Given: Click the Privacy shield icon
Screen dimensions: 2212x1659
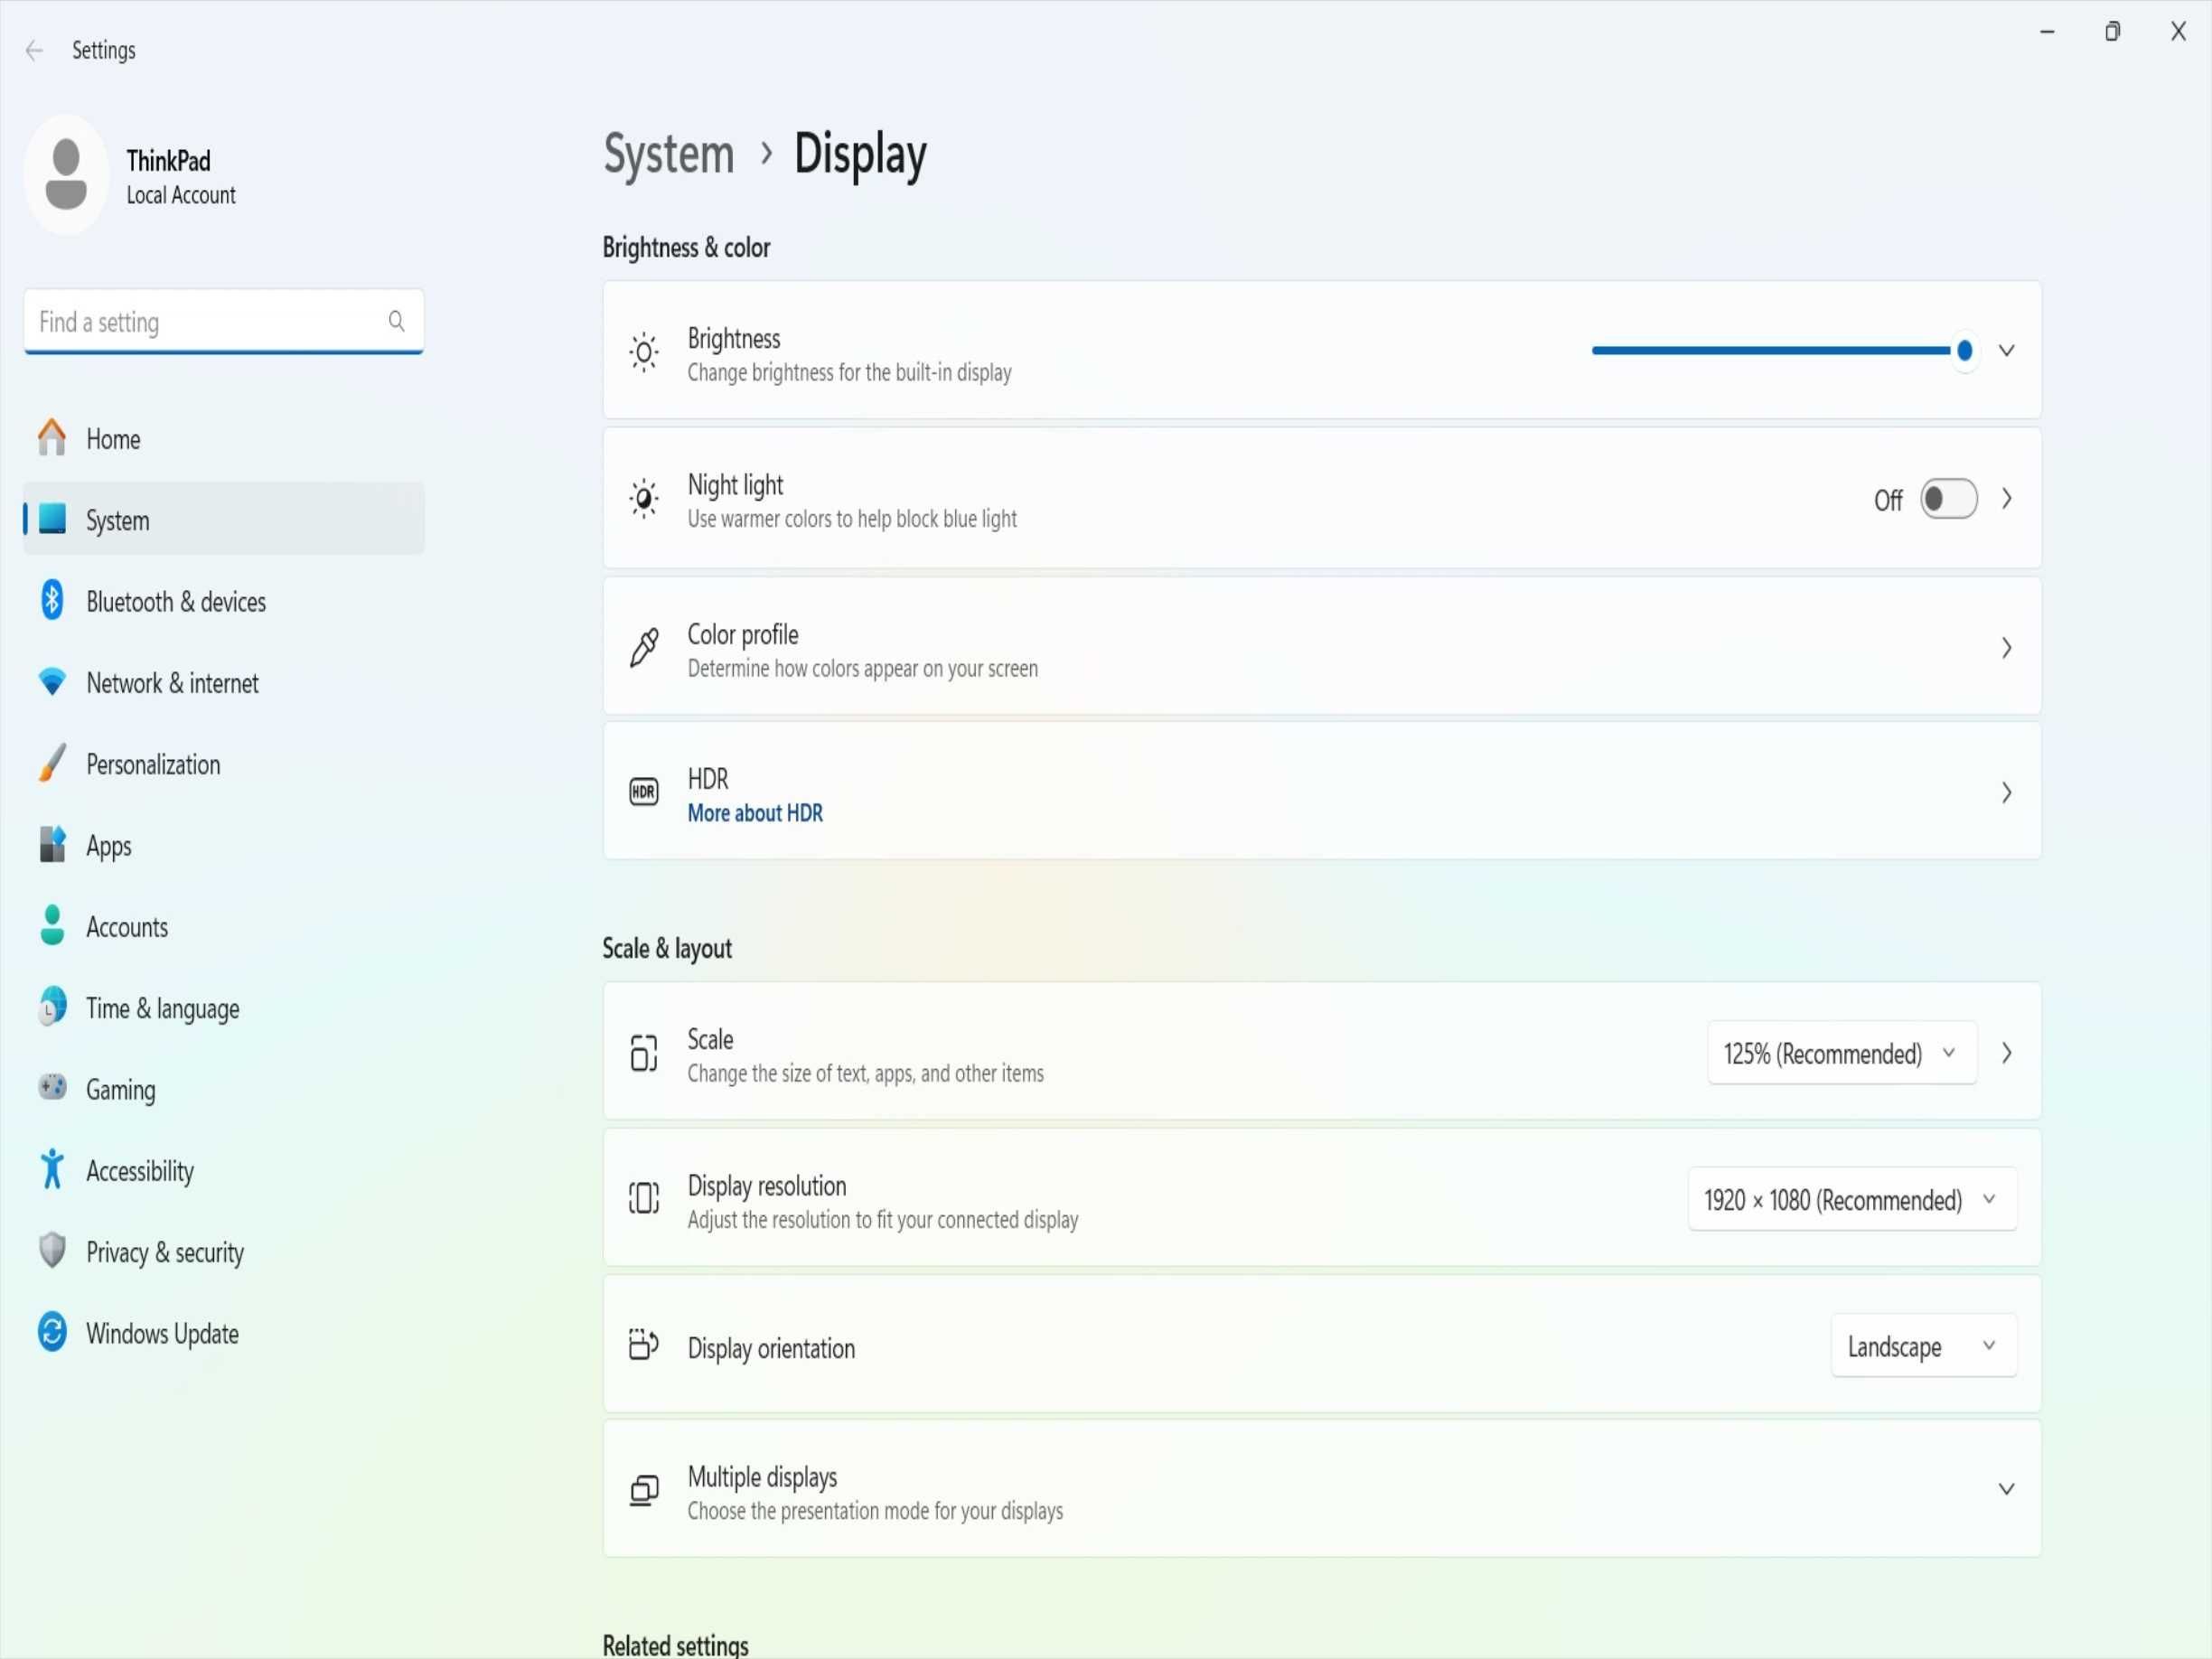Looking at the screenshot, I should pos(52,1251).
